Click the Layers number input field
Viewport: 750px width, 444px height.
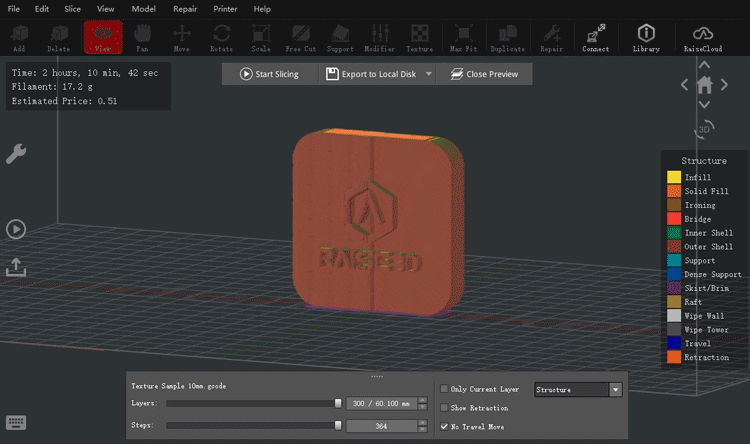(x=382, y=403)
